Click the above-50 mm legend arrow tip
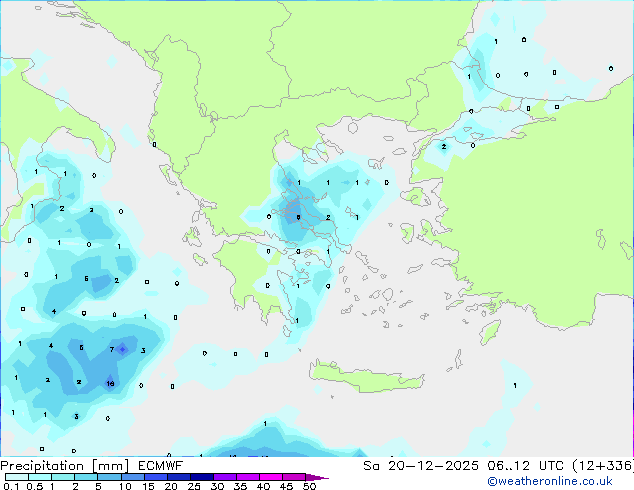The width and height of the screenshot is (634, 490). click(x=317, y=477)
